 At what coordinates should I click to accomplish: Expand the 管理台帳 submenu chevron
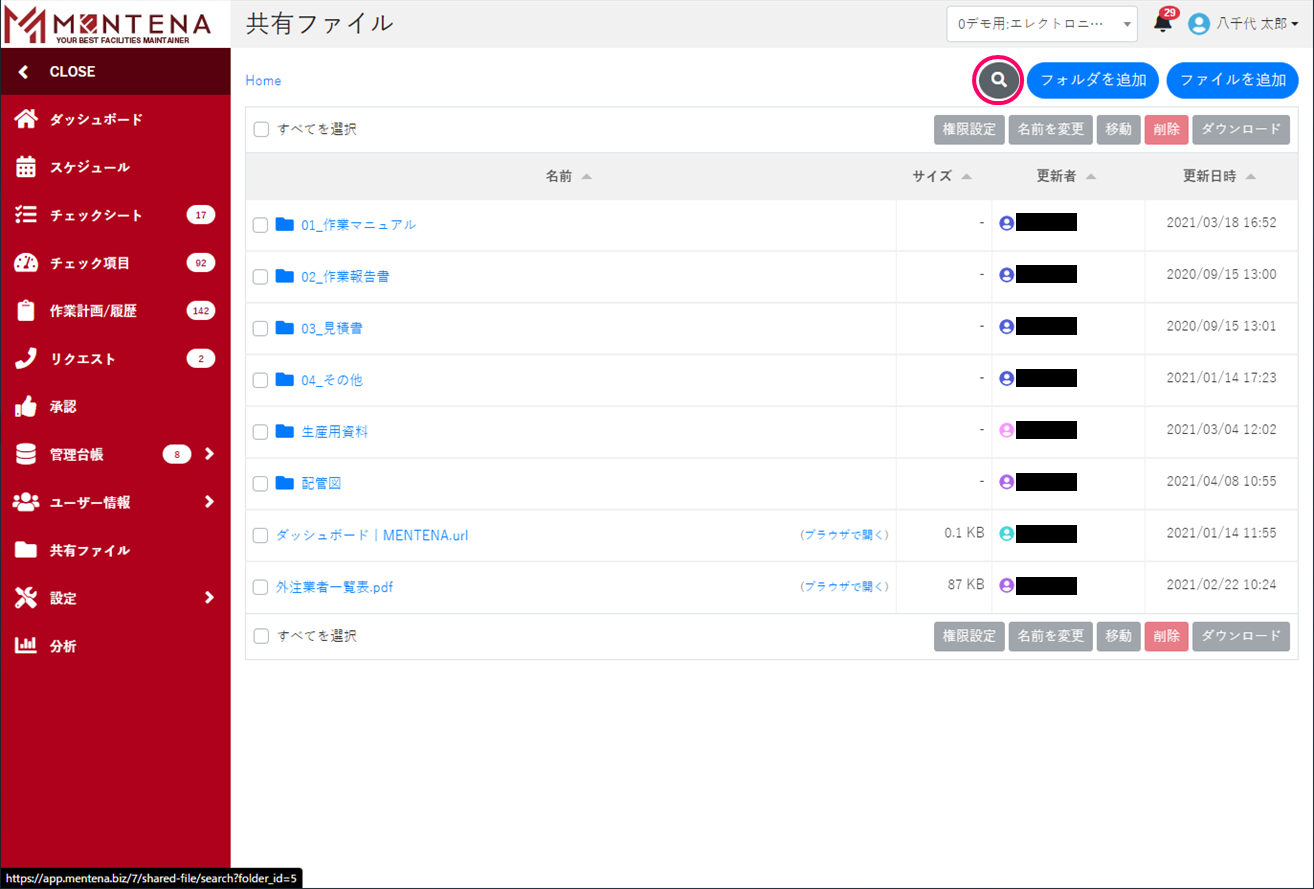point(209,454)
